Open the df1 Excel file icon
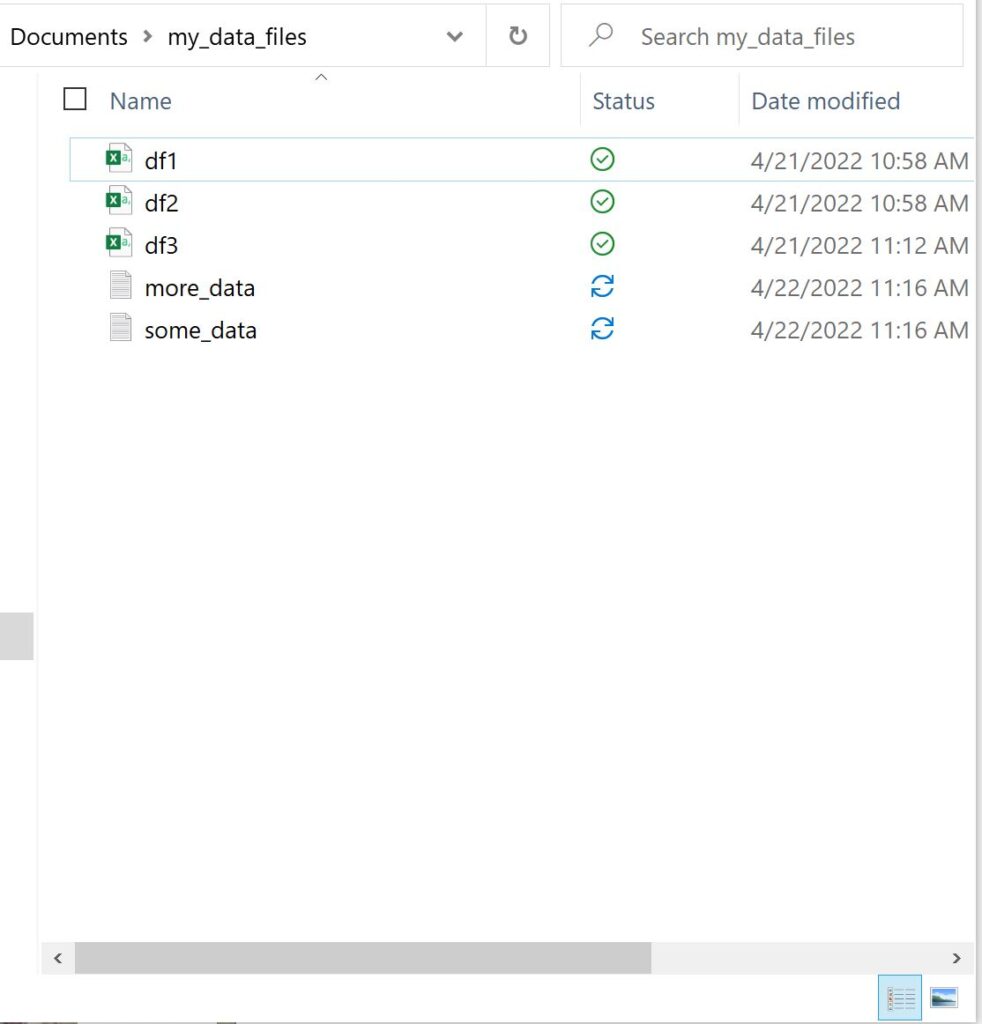The height and width of the screenshot is (1024, 982). click(119, 159)
